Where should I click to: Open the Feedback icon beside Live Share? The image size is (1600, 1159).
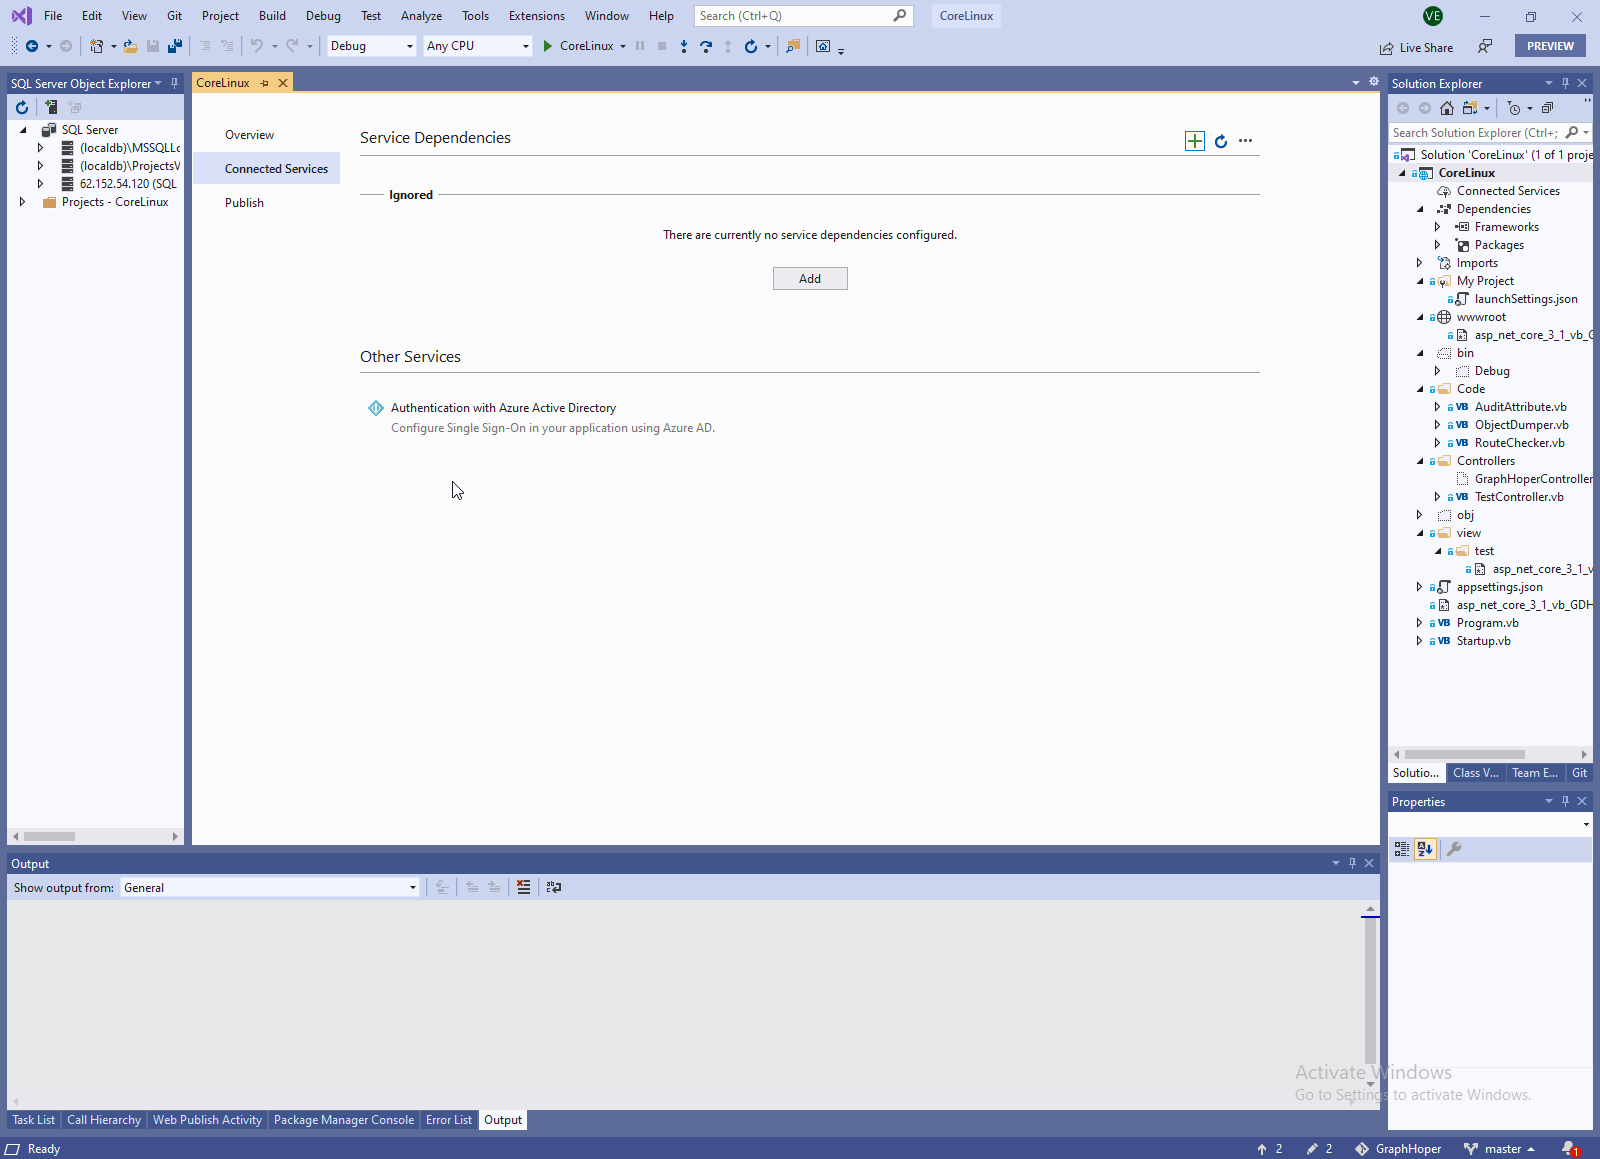[1485, 47]
